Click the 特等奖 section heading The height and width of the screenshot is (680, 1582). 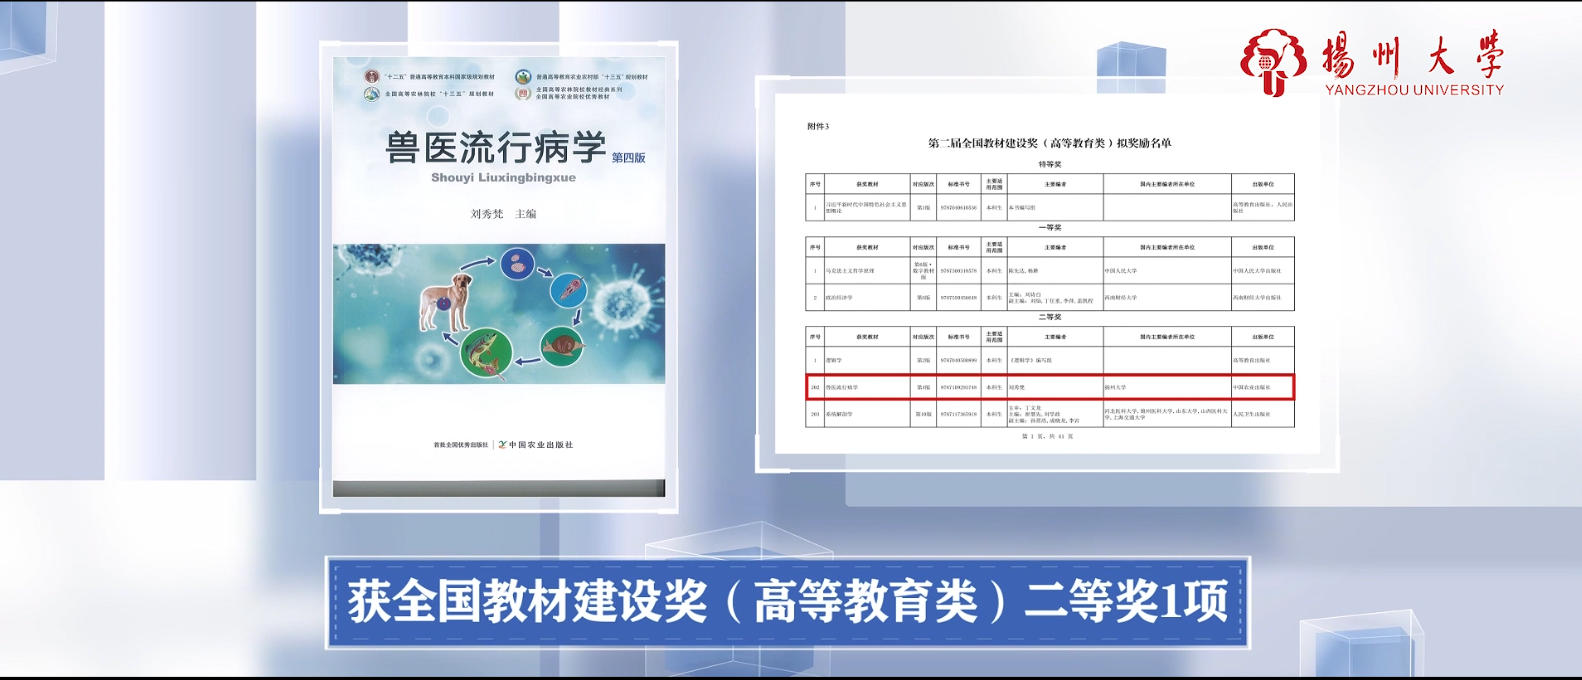coord(1049,164)
